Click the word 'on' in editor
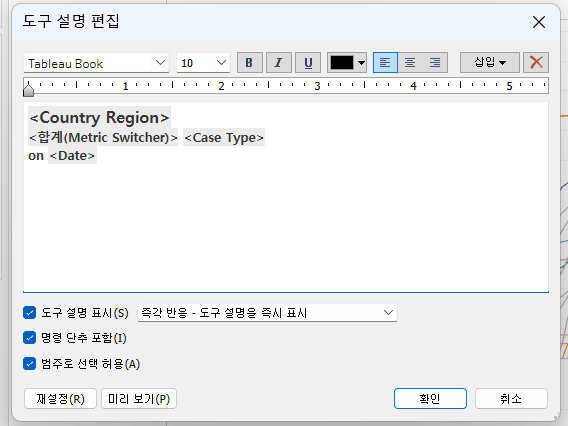 [36, 156]
